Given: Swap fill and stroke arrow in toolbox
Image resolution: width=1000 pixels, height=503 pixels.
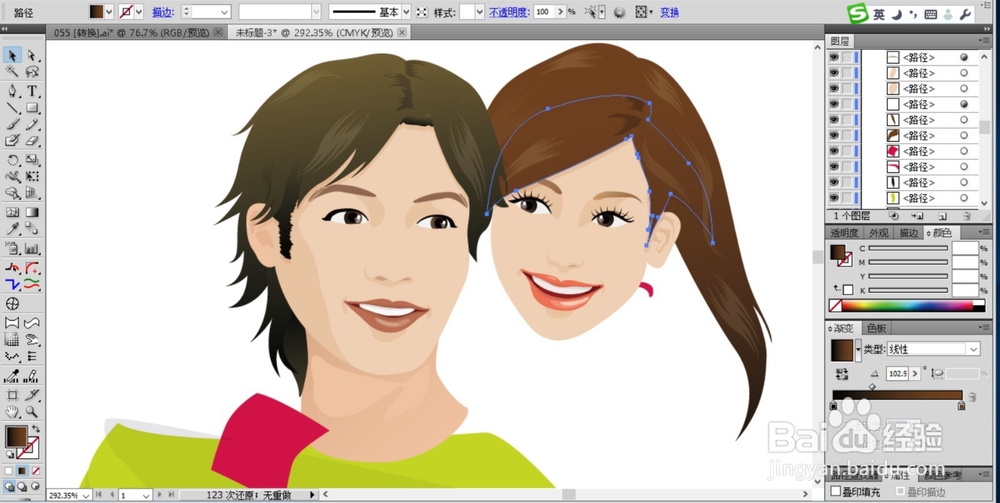Looking at the screenshot, I should [36, 429].
